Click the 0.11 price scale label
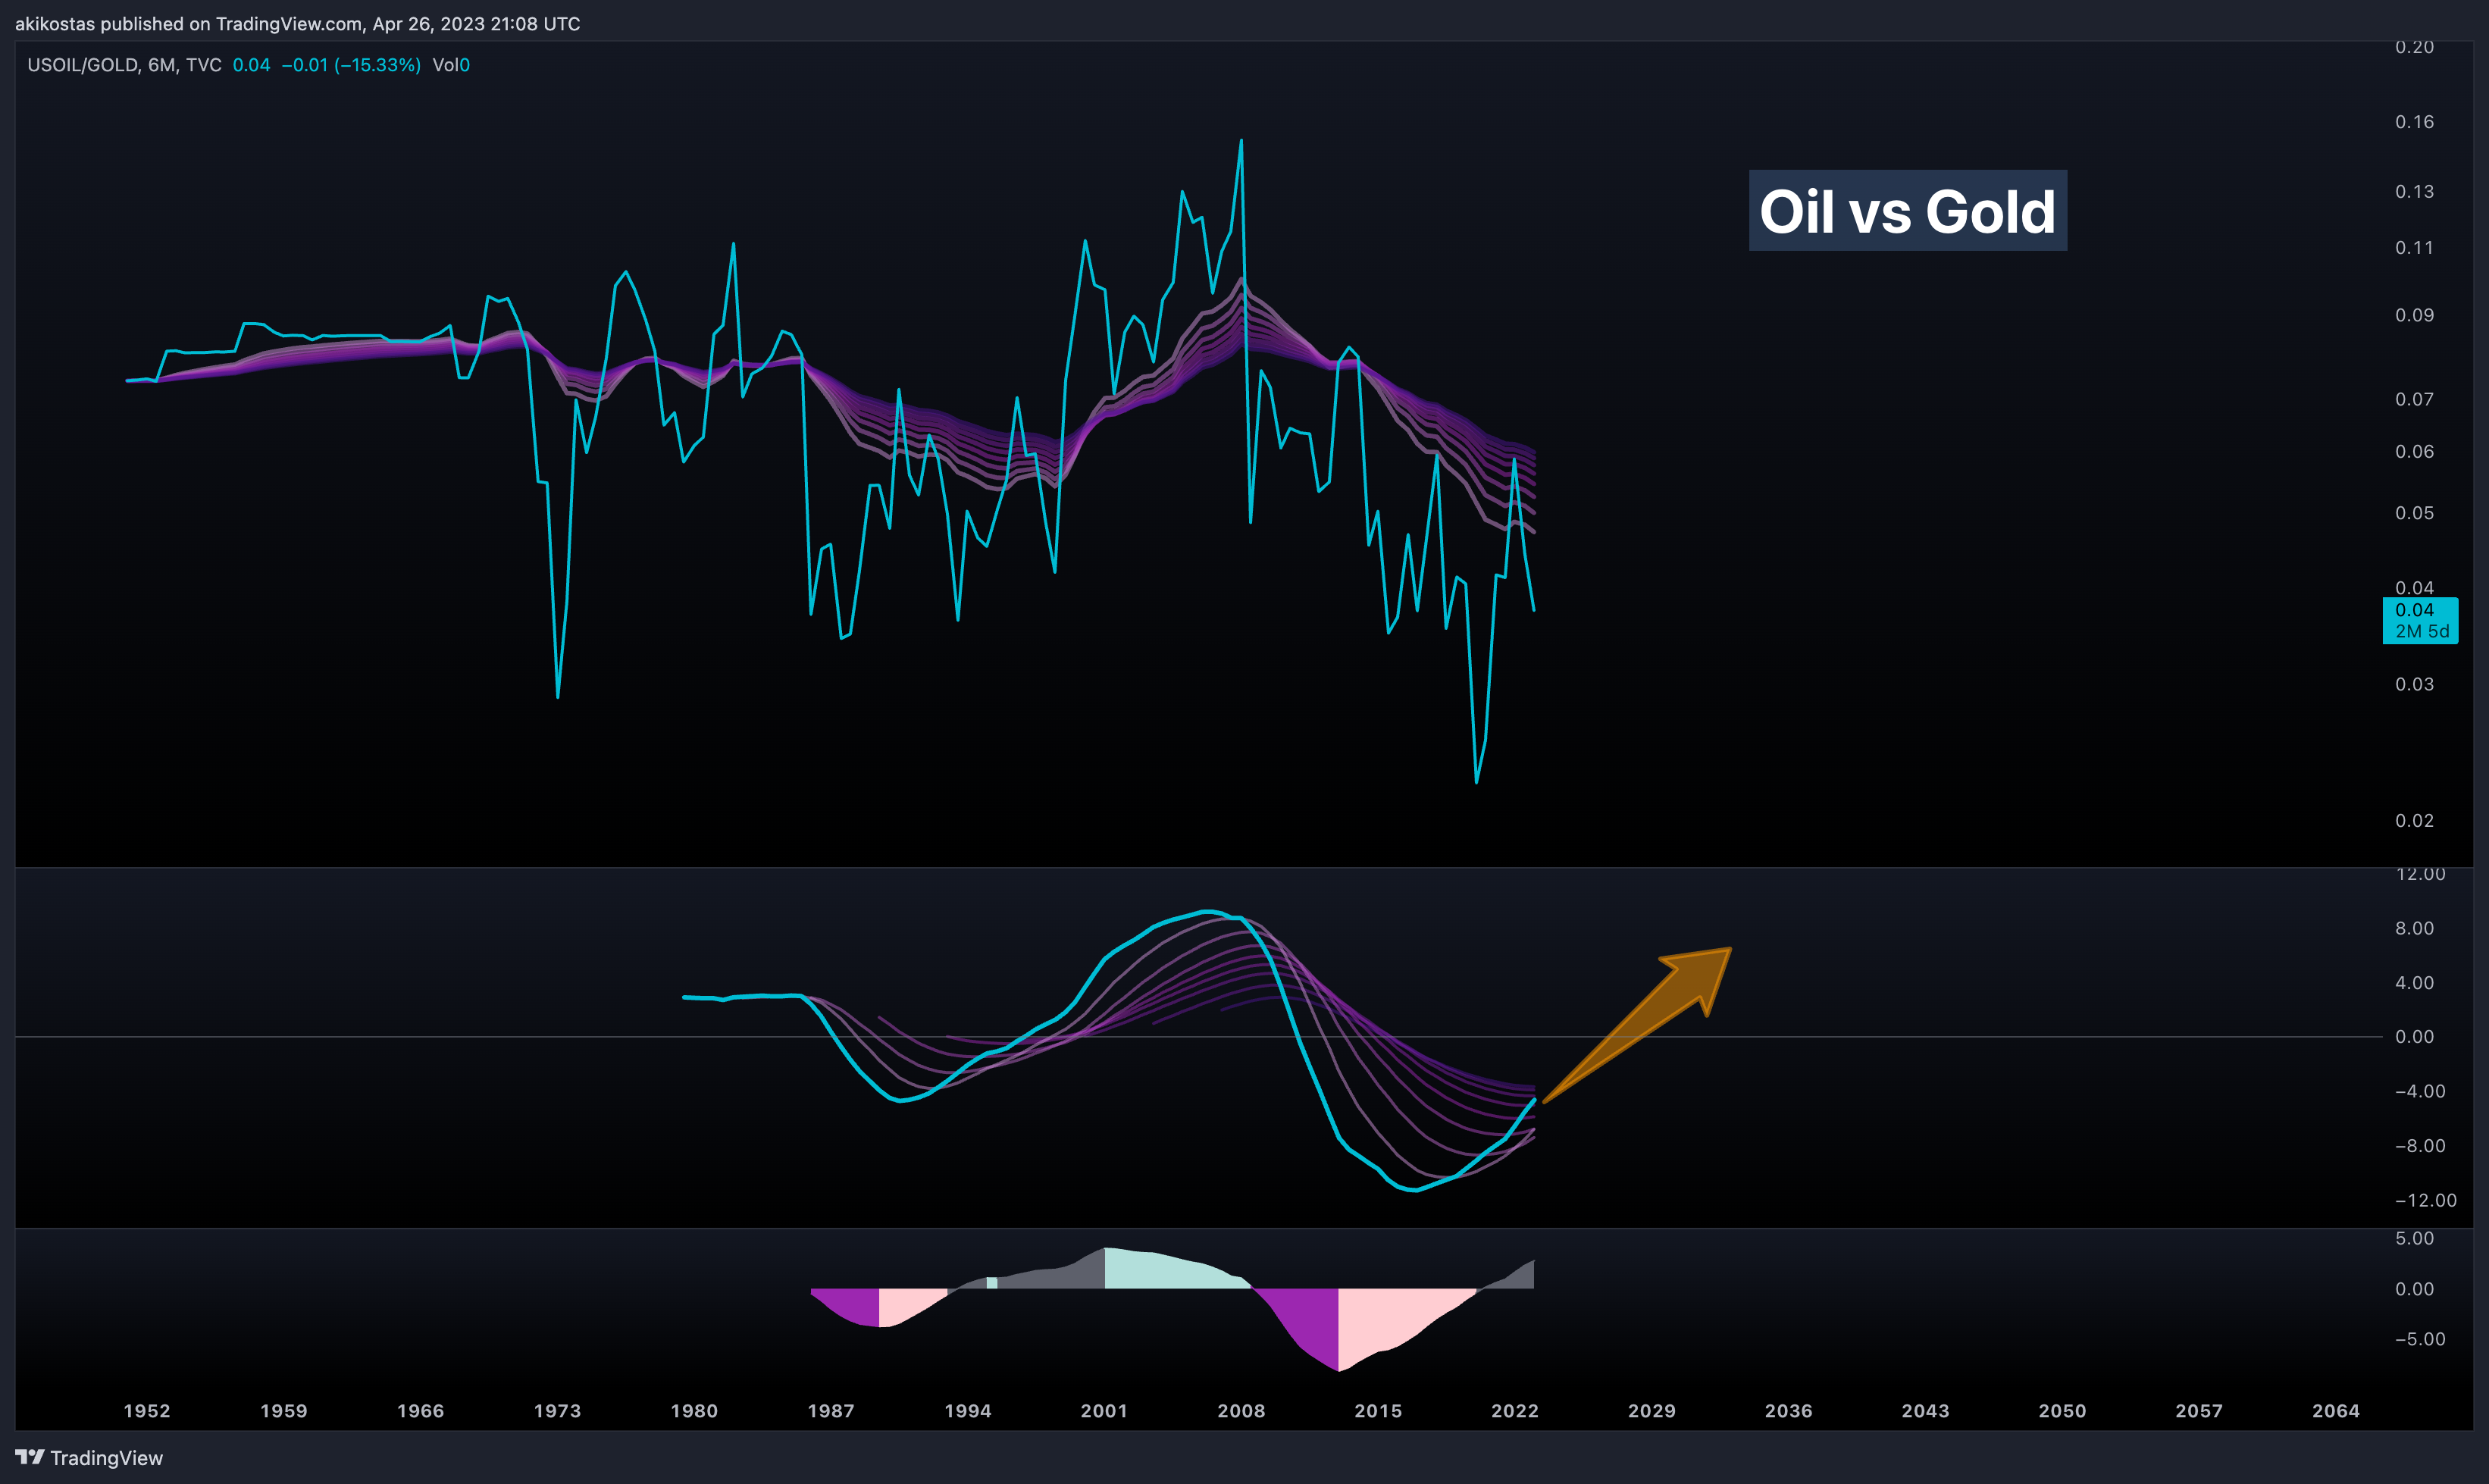Viewport: 2489px width, 1484px height. pos(2414,248)
